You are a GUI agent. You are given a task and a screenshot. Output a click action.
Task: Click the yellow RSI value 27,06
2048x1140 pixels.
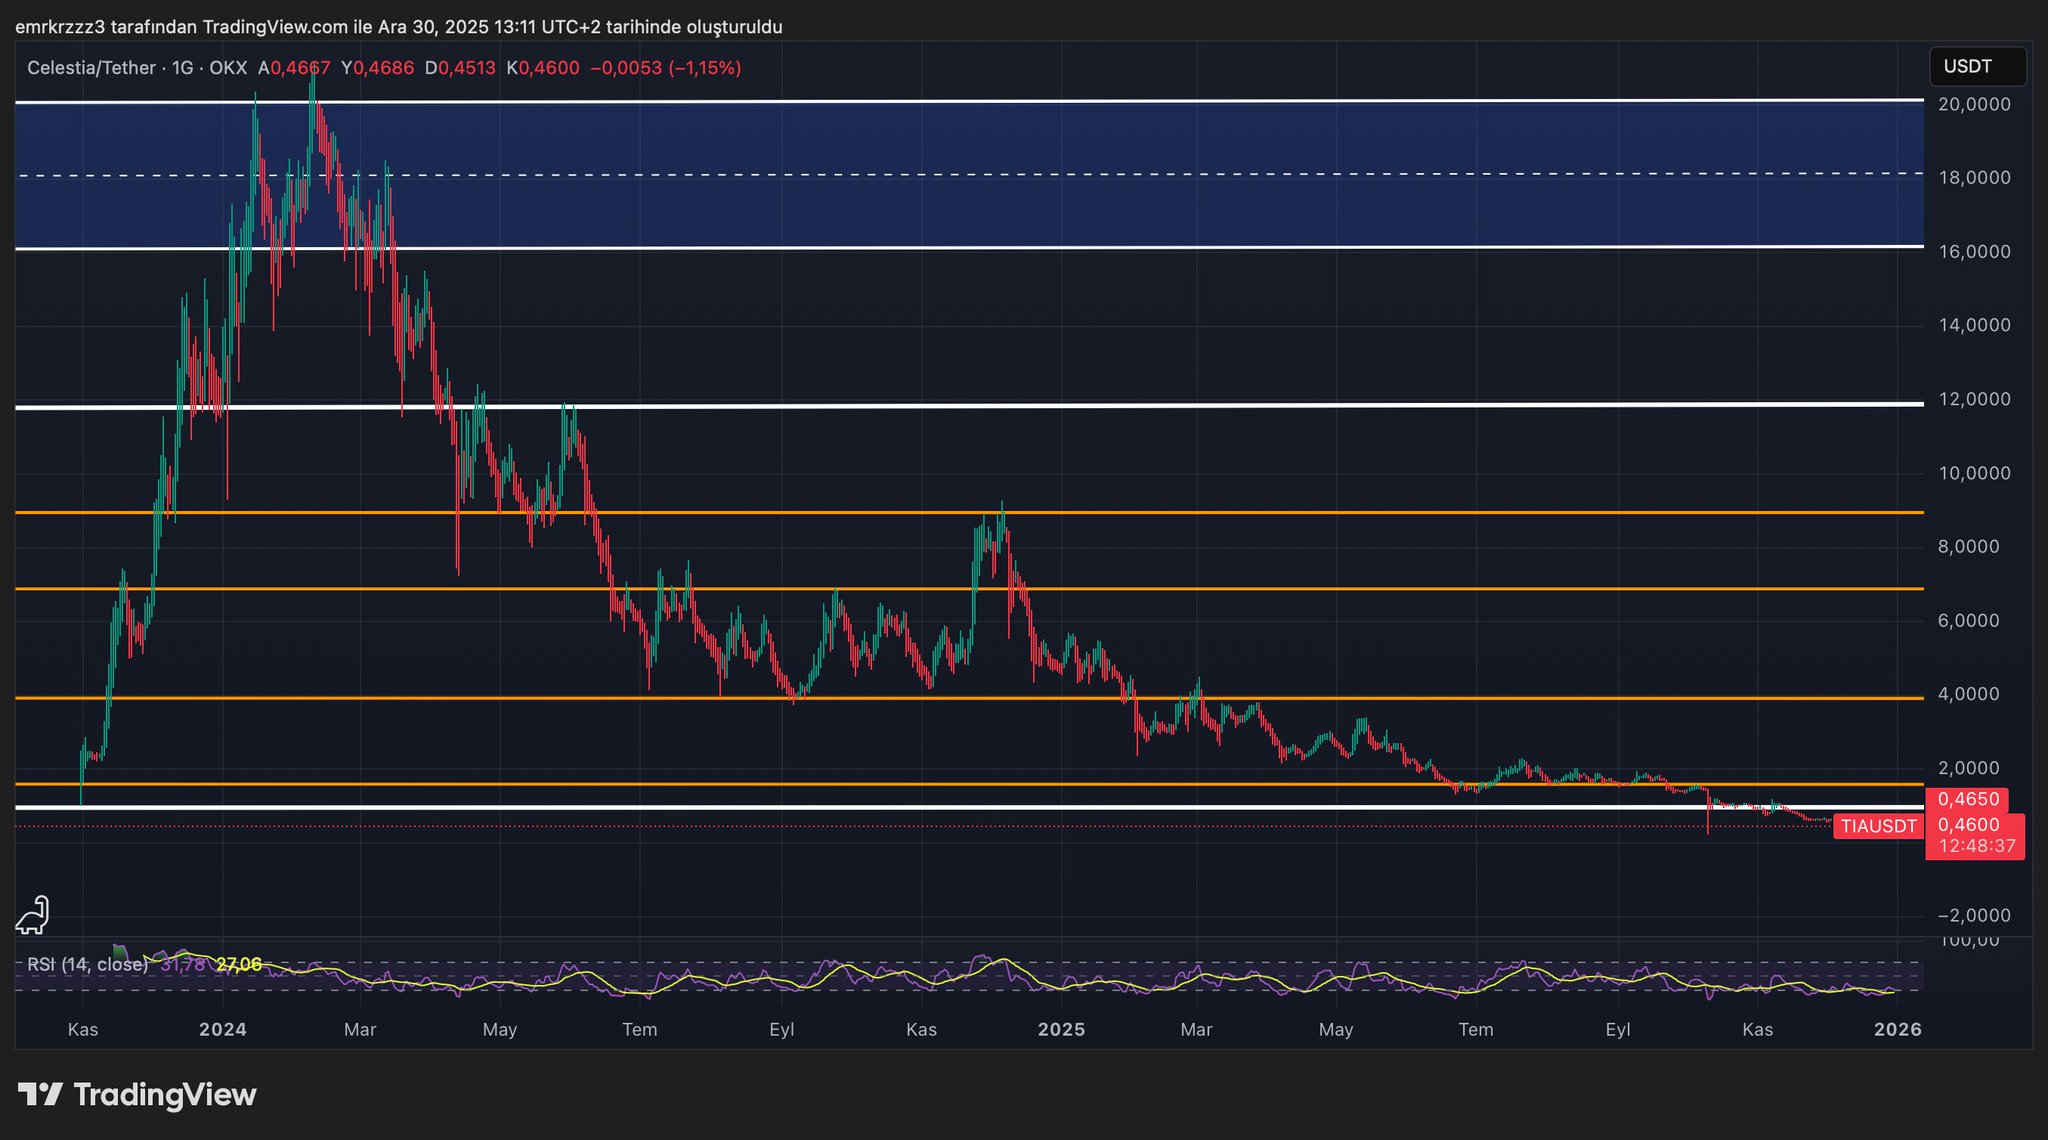239,964
